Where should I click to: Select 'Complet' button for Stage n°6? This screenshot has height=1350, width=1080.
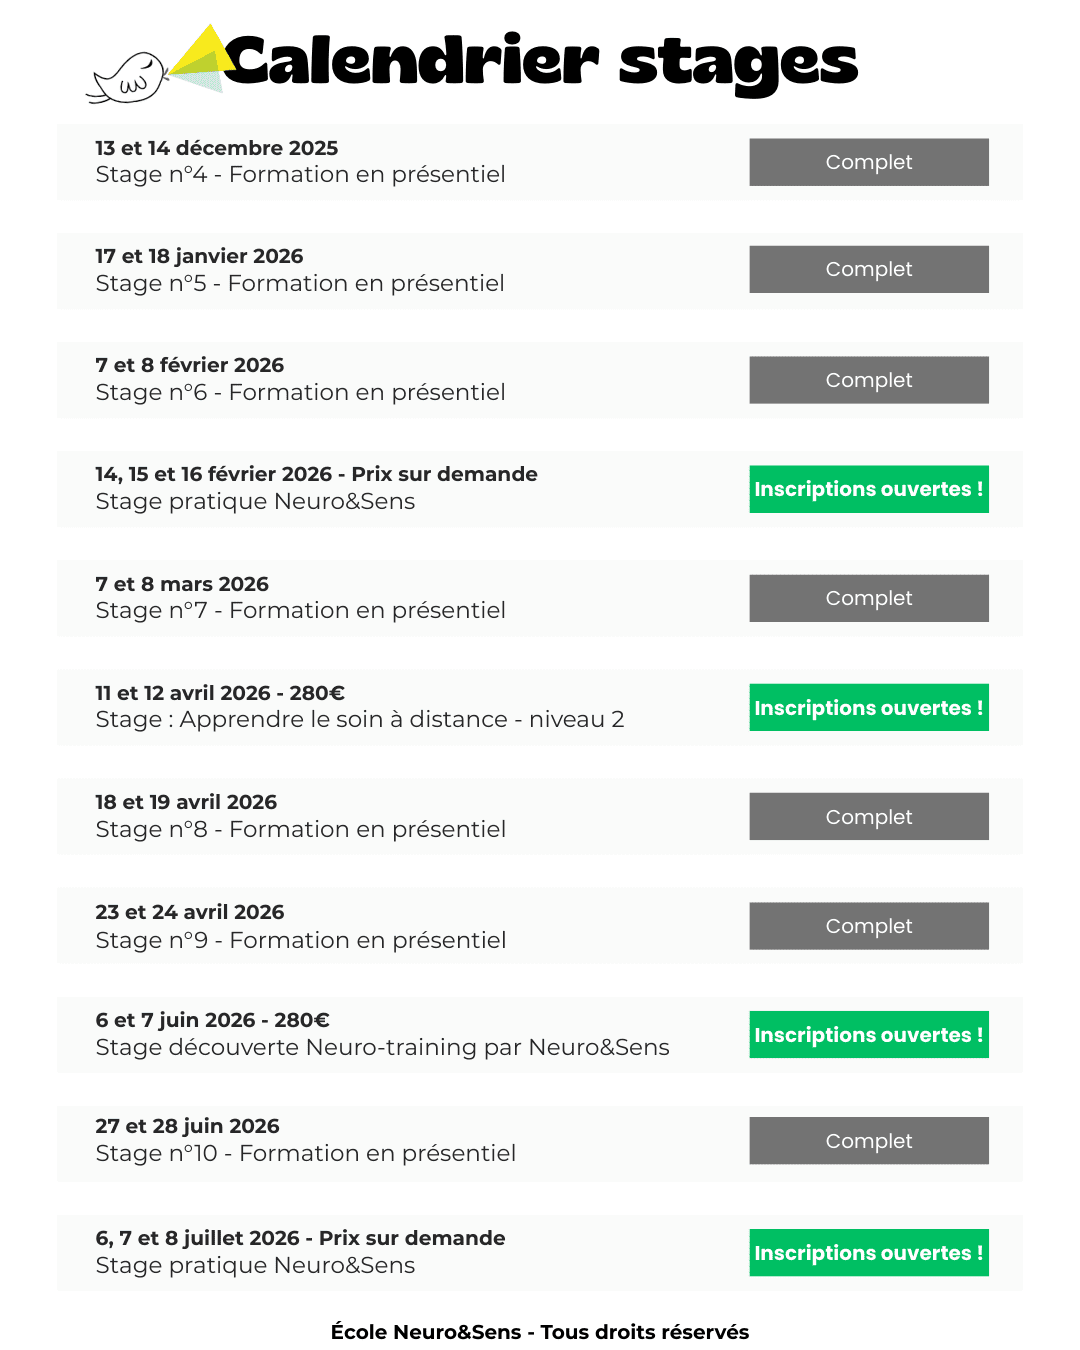pos(868,380)
